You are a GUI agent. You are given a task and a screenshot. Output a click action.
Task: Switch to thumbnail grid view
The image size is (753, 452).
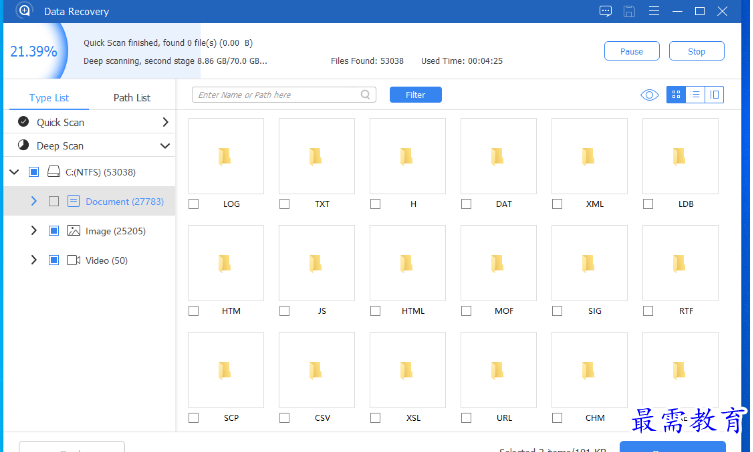click(676, 95)
